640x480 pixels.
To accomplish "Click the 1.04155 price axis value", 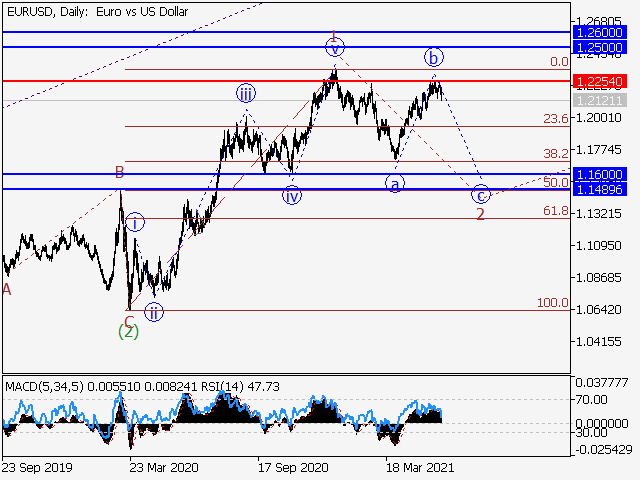I will tap(598, 341).
